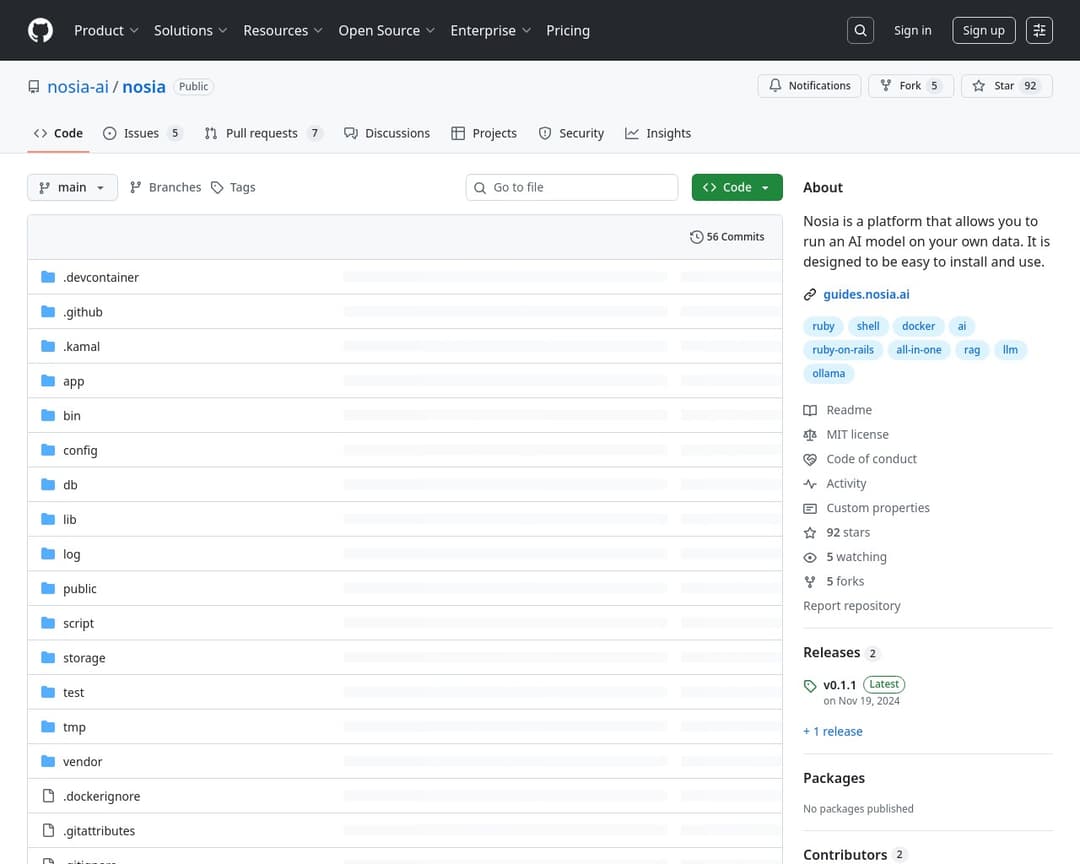Switch to the Issues tab
The width and height of the screenshot is (1080, 864).
142,133
